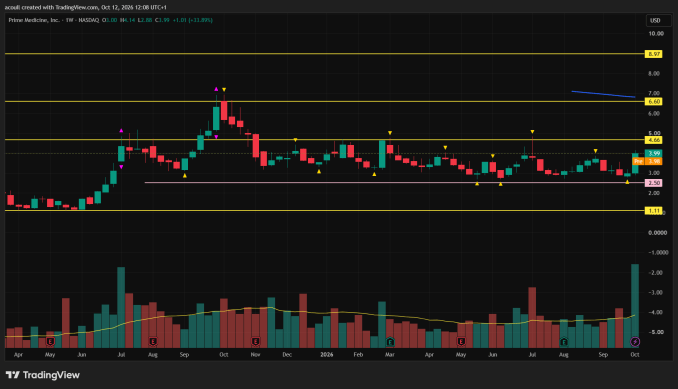
Task: Click the magenta up-triangle above the July 2025 candle
Action: tap(121, 130)
